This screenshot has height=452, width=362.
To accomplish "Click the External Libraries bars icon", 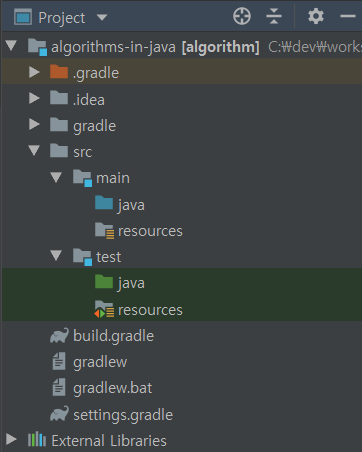I will pos(37,439).
